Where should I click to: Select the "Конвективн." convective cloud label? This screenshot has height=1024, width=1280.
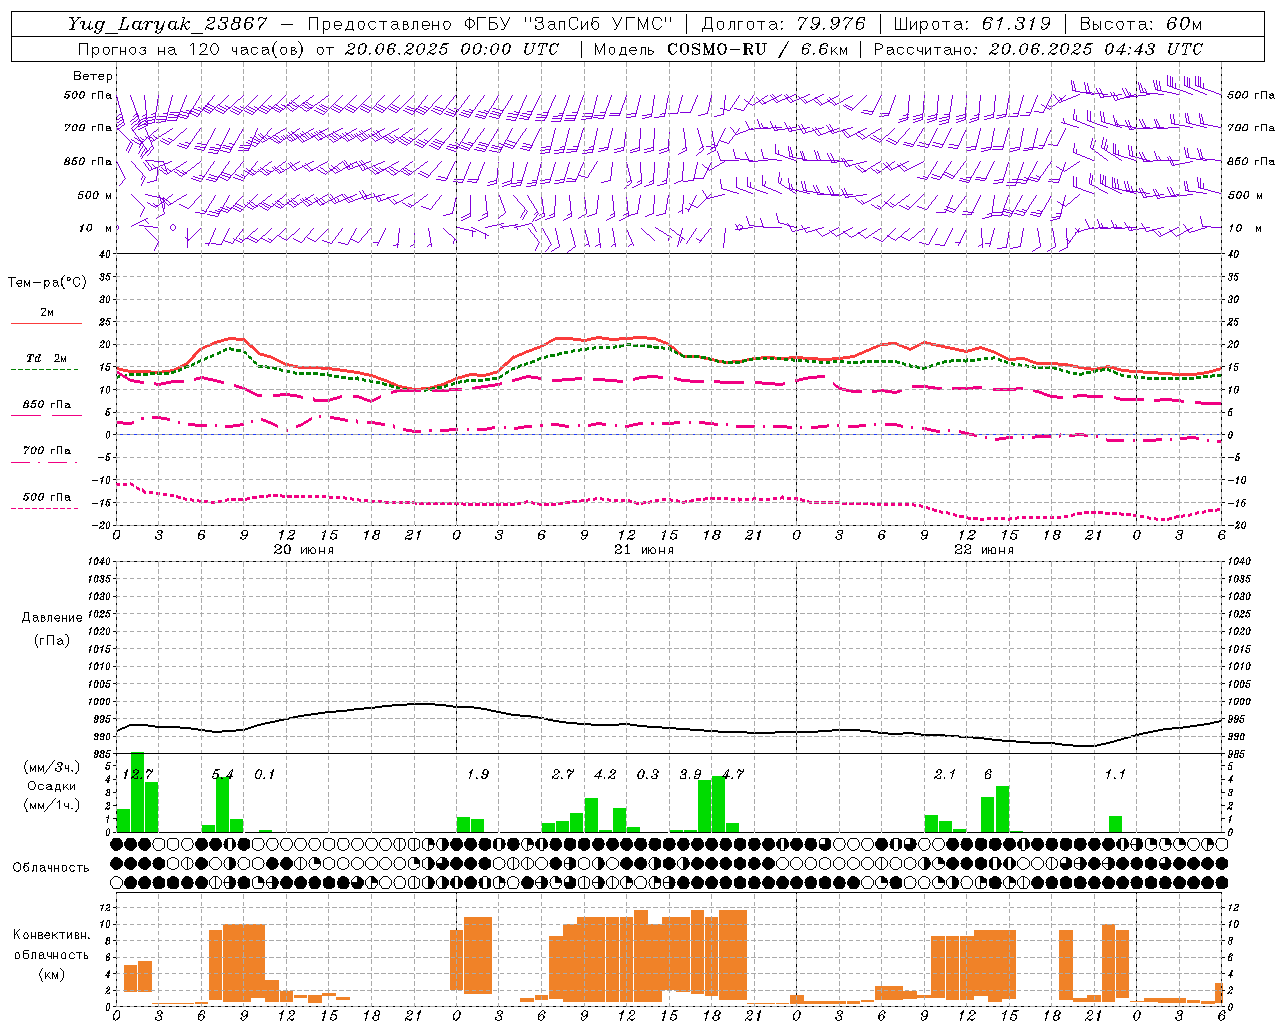51,935
